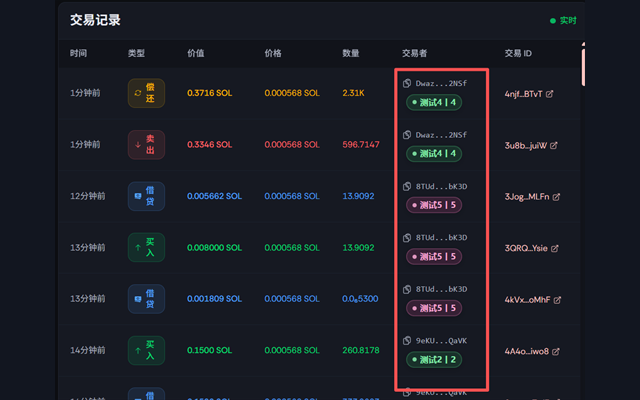Open transaction ID 4kVx...oMhF
The image size is (640, 400).
(x=527, y=300)
